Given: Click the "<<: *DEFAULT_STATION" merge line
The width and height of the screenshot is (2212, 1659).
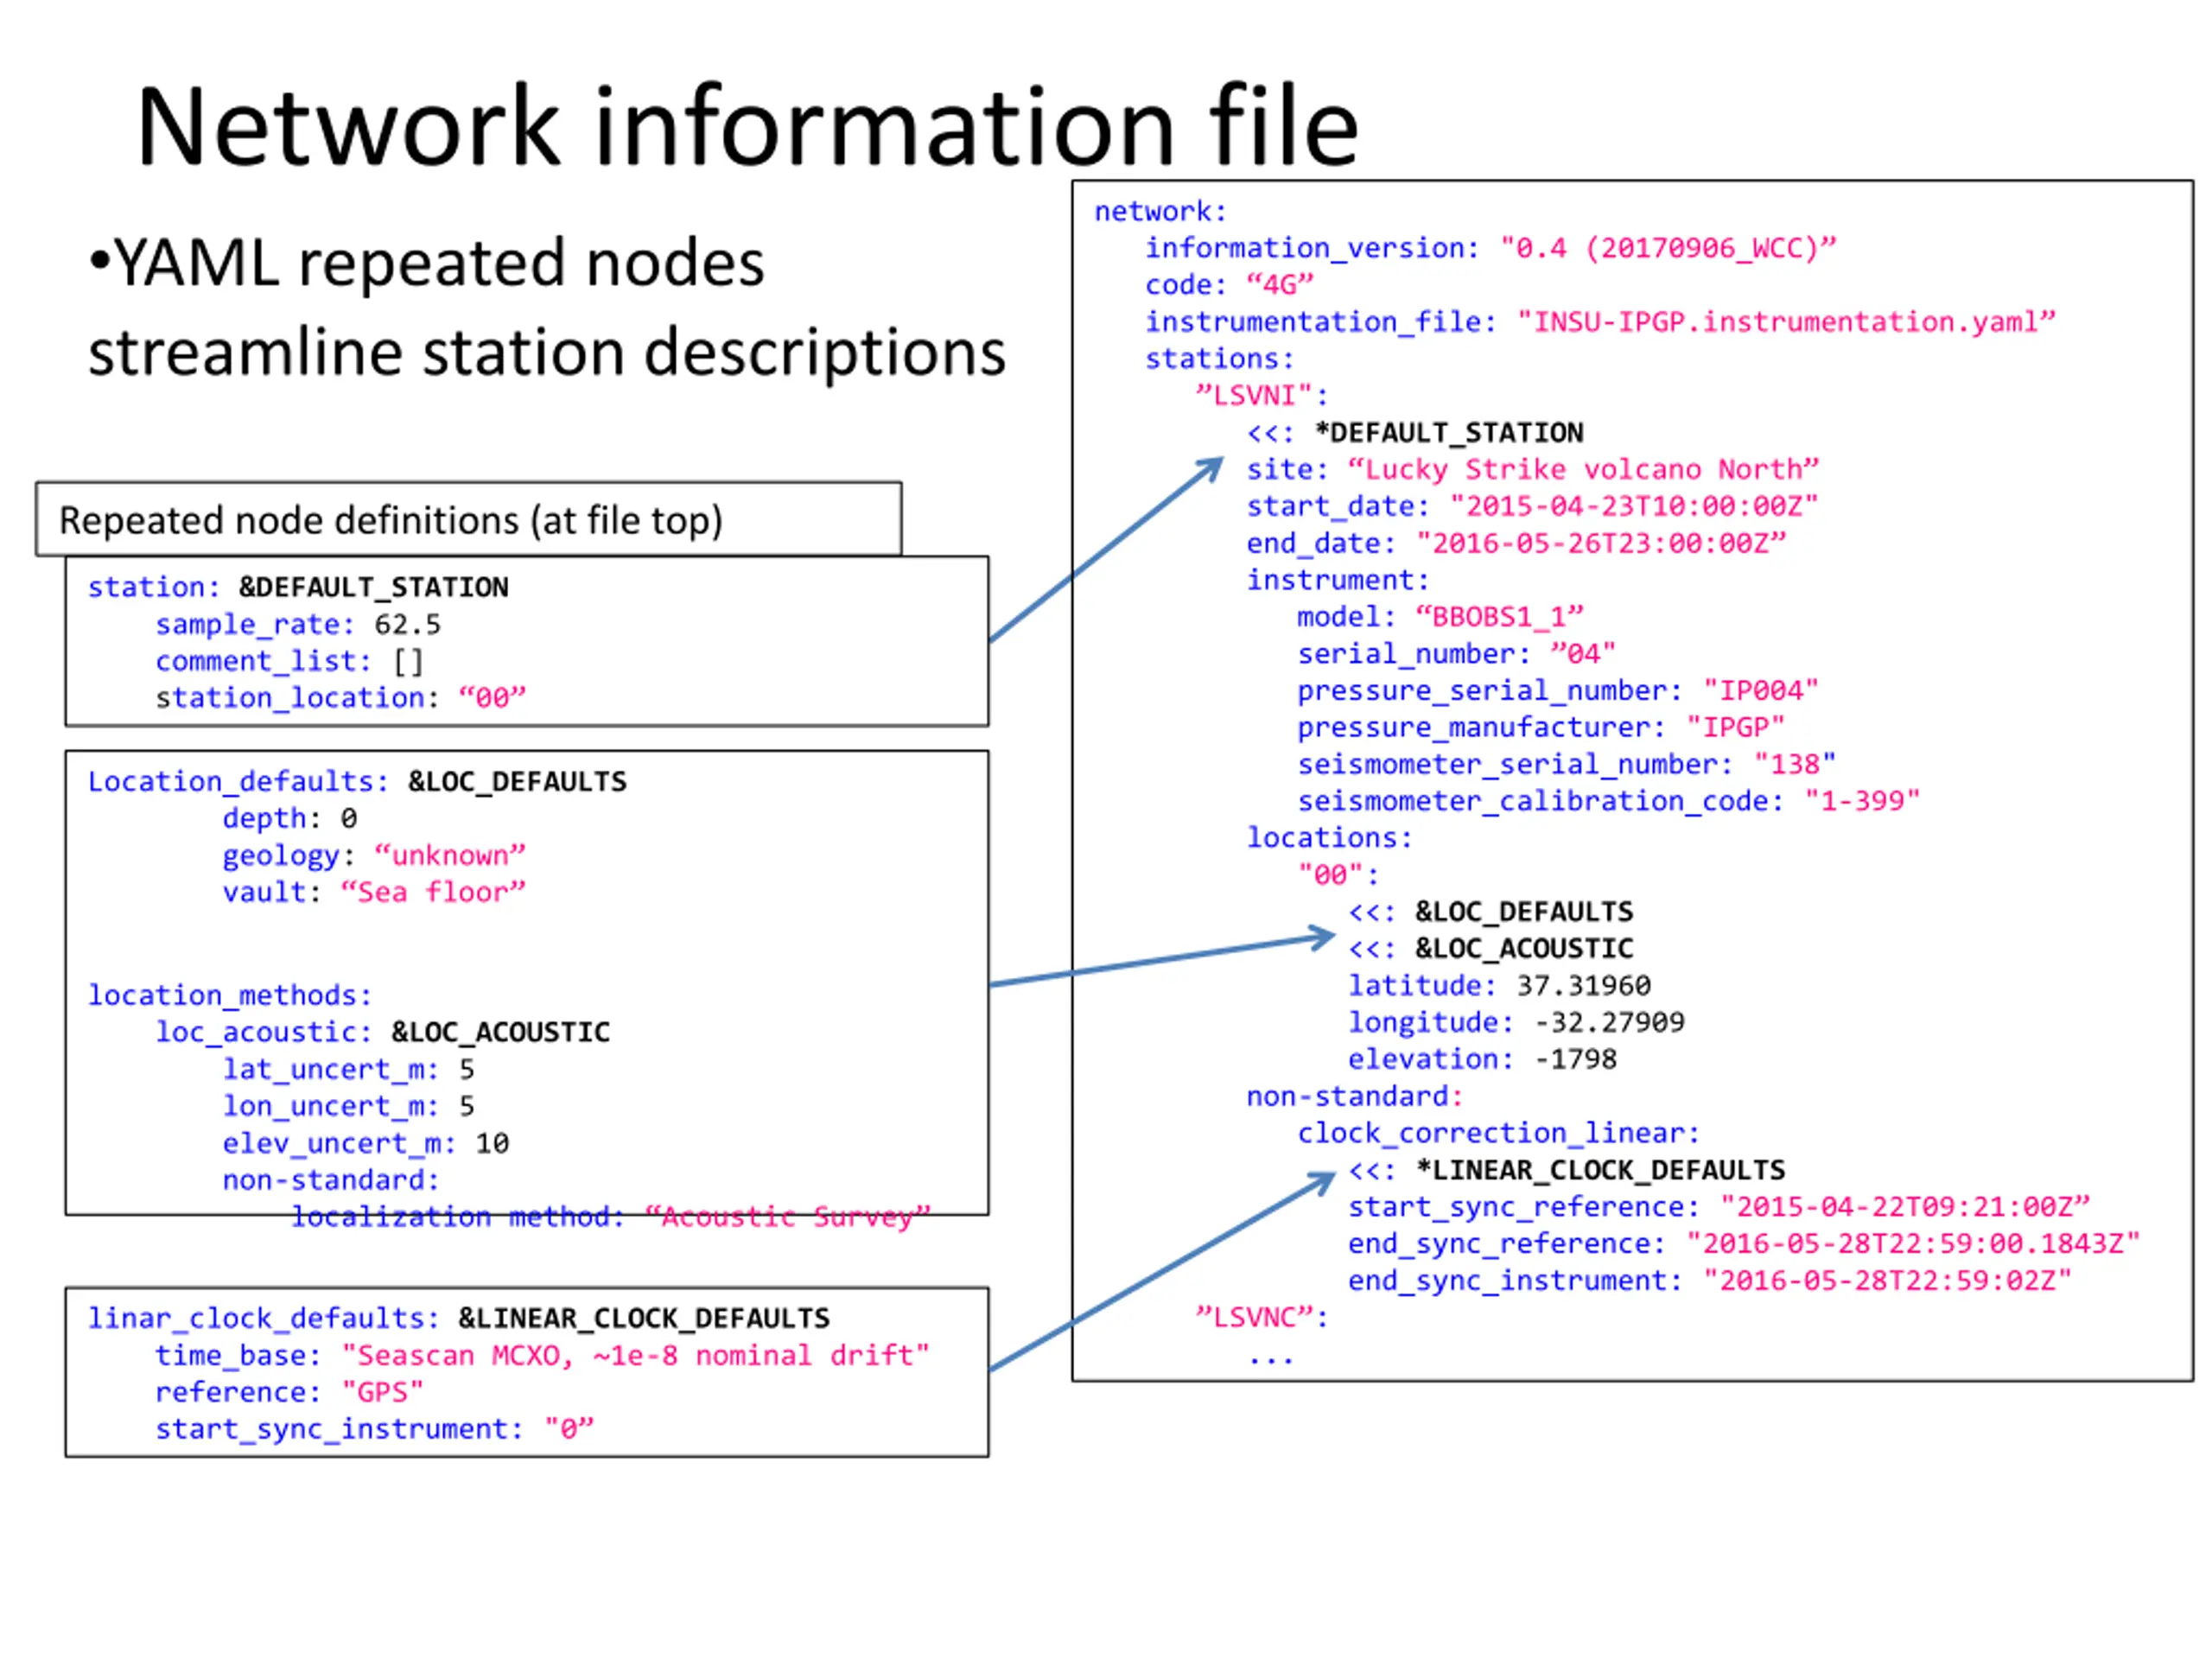Looking at the screenshot, I should coord(1415,433).
